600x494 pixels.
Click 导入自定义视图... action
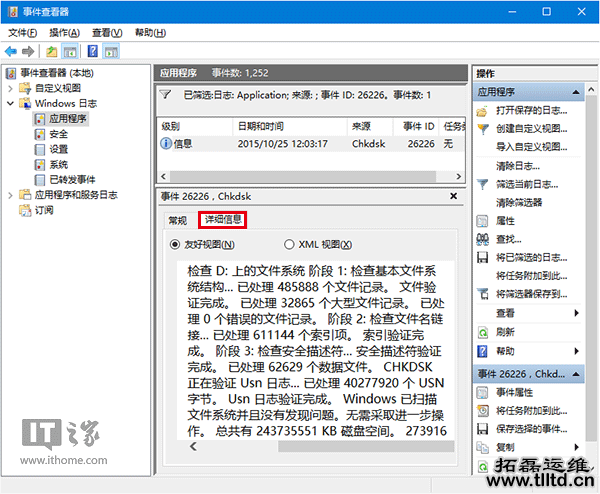coord(531,147)
